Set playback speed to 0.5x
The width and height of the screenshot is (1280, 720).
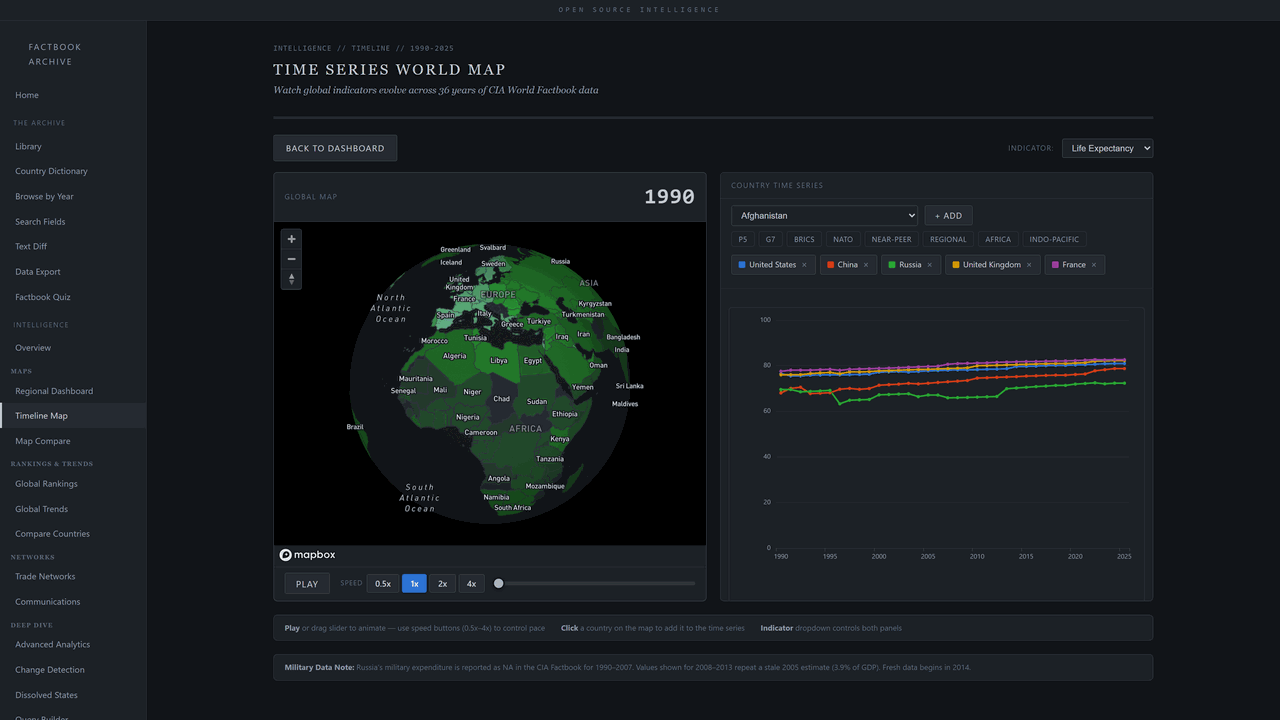pyautogui.click(x=383, y=584)
